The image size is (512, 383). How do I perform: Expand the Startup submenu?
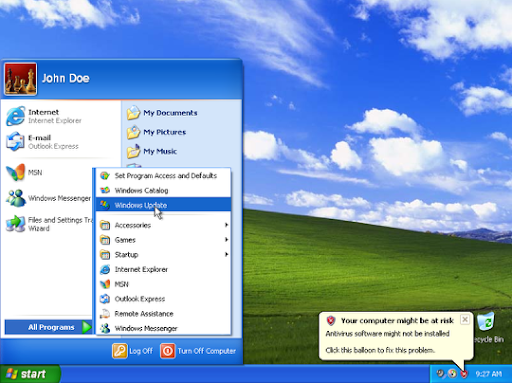163,255
